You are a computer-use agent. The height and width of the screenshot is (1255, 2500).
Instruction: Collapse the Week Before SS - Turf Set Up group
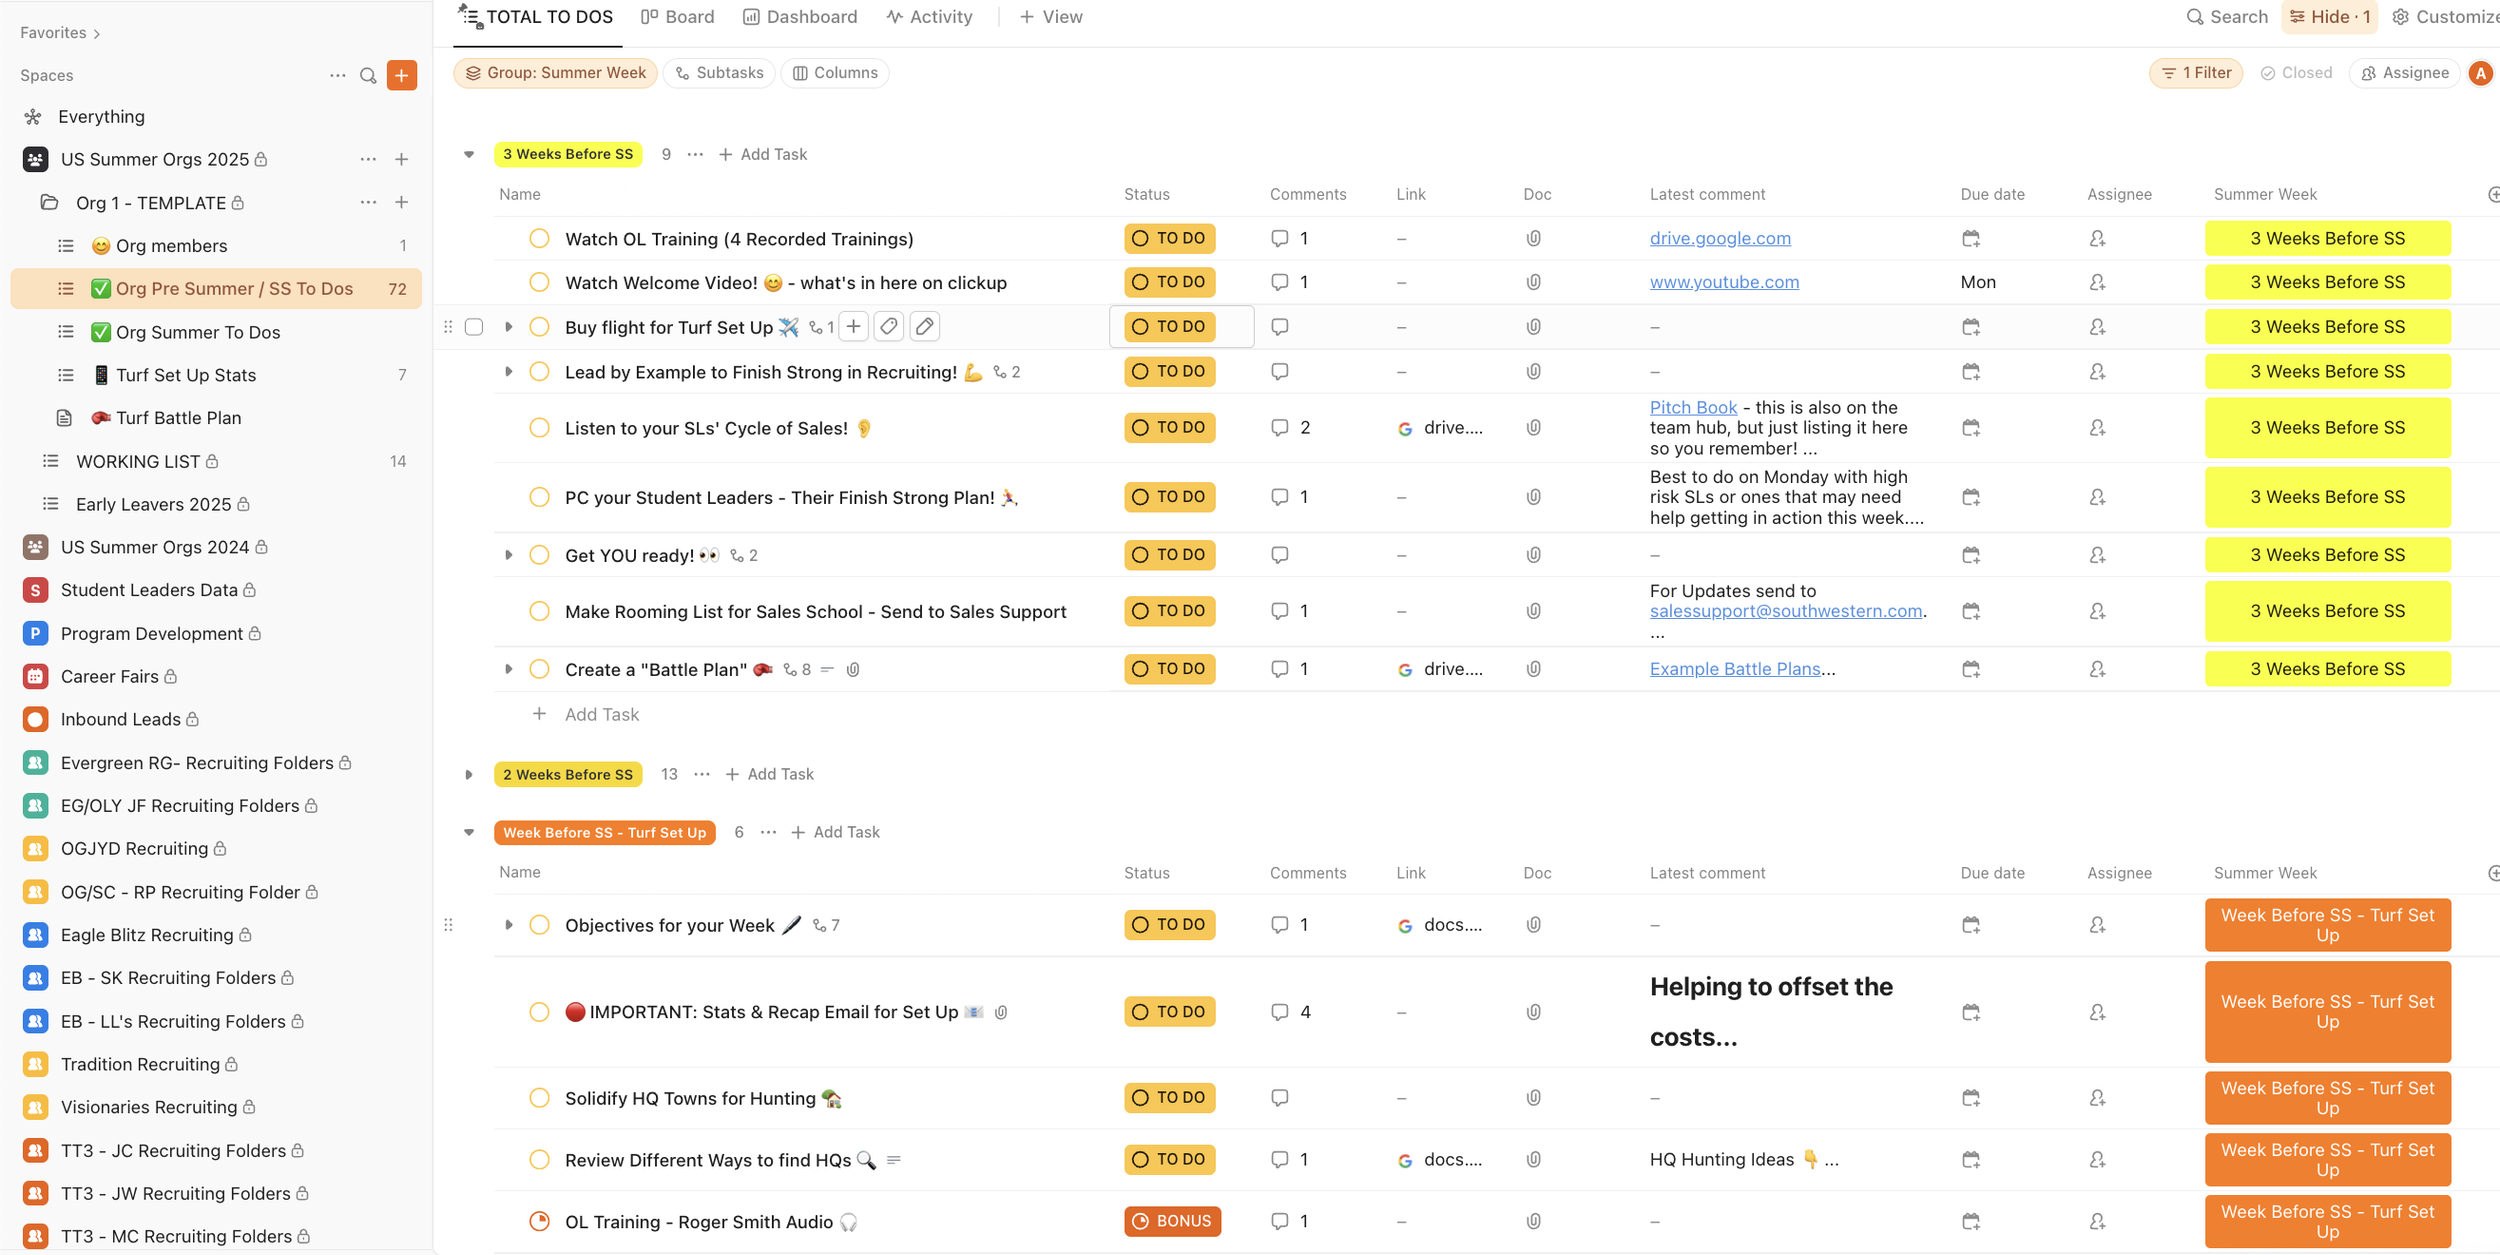coord(469,833)
